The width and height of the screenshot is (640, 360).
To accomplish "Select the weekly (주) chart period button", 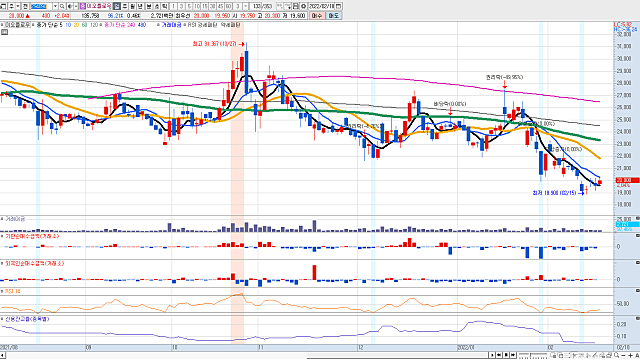I will tap(125, 7).
